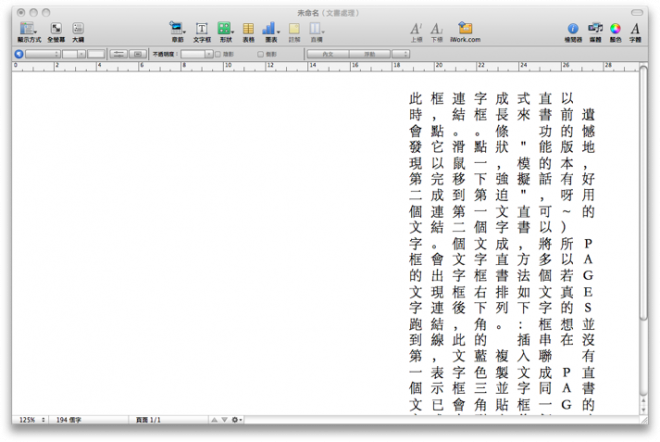This screenshot has height=442, width=660.
Task: Toggle the 倒影 reflection checkbox
Action: 260,53
